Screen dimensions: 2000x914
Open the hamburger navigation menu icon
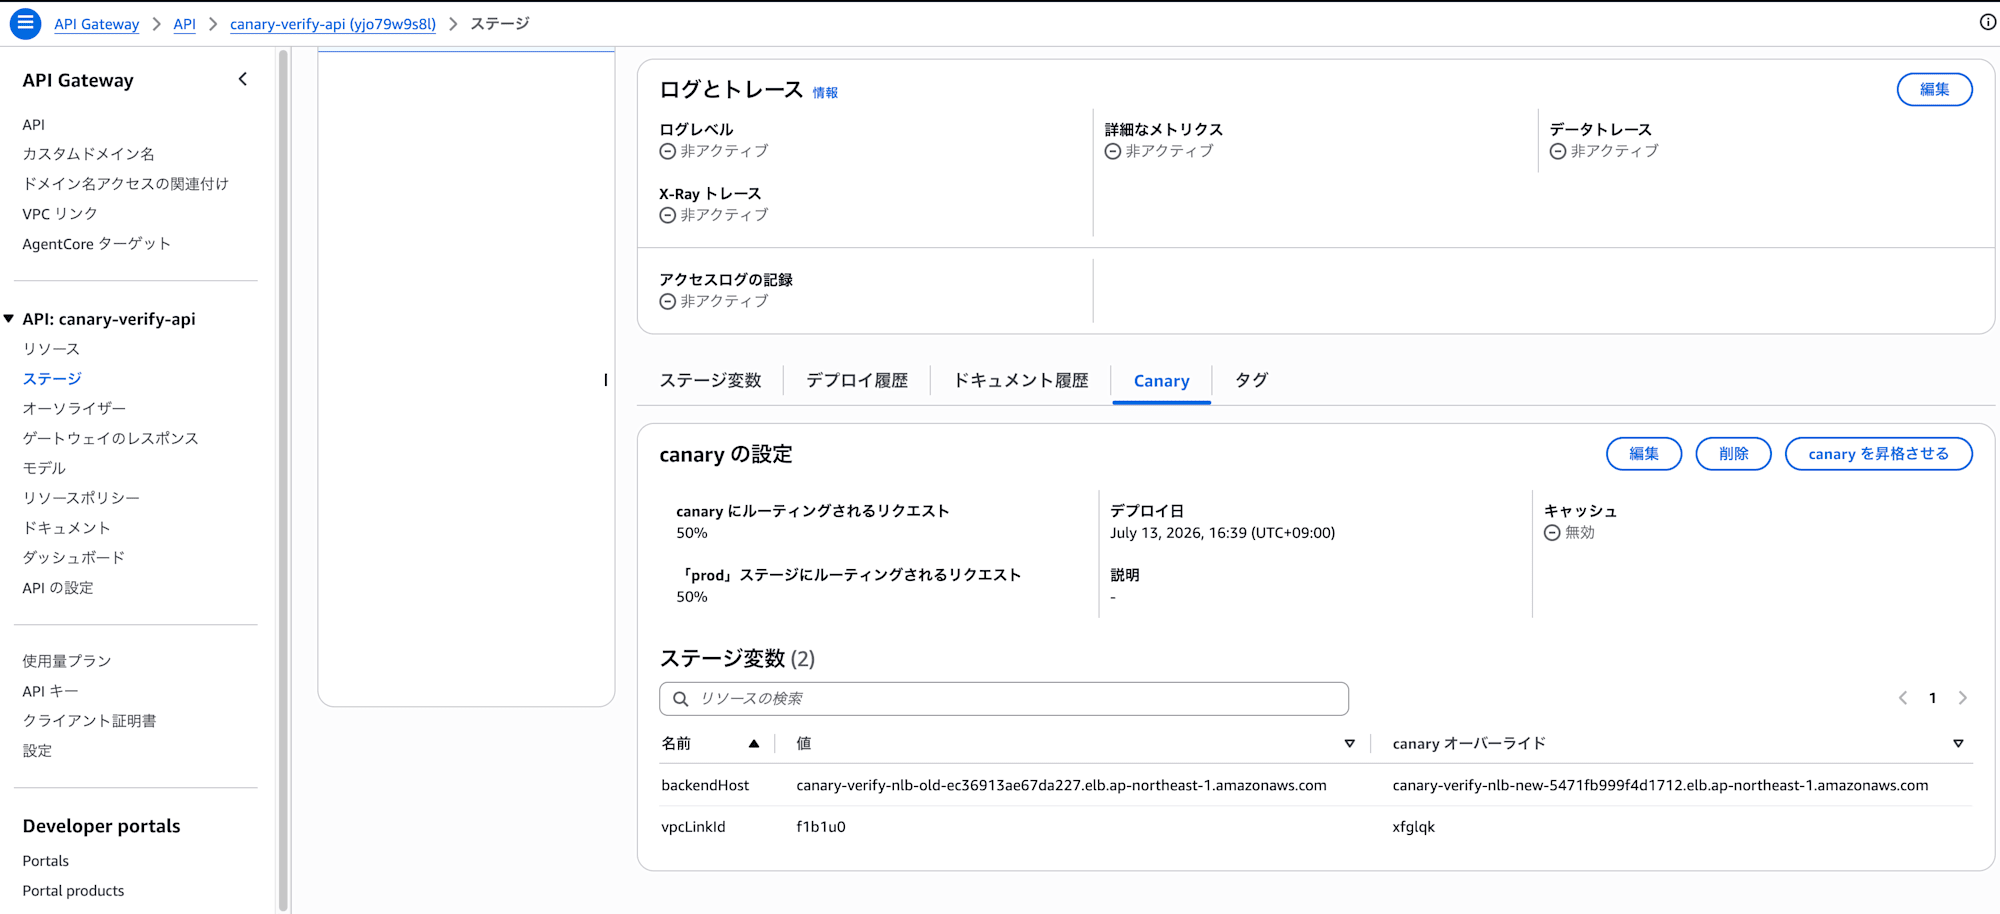coord(25,23)
